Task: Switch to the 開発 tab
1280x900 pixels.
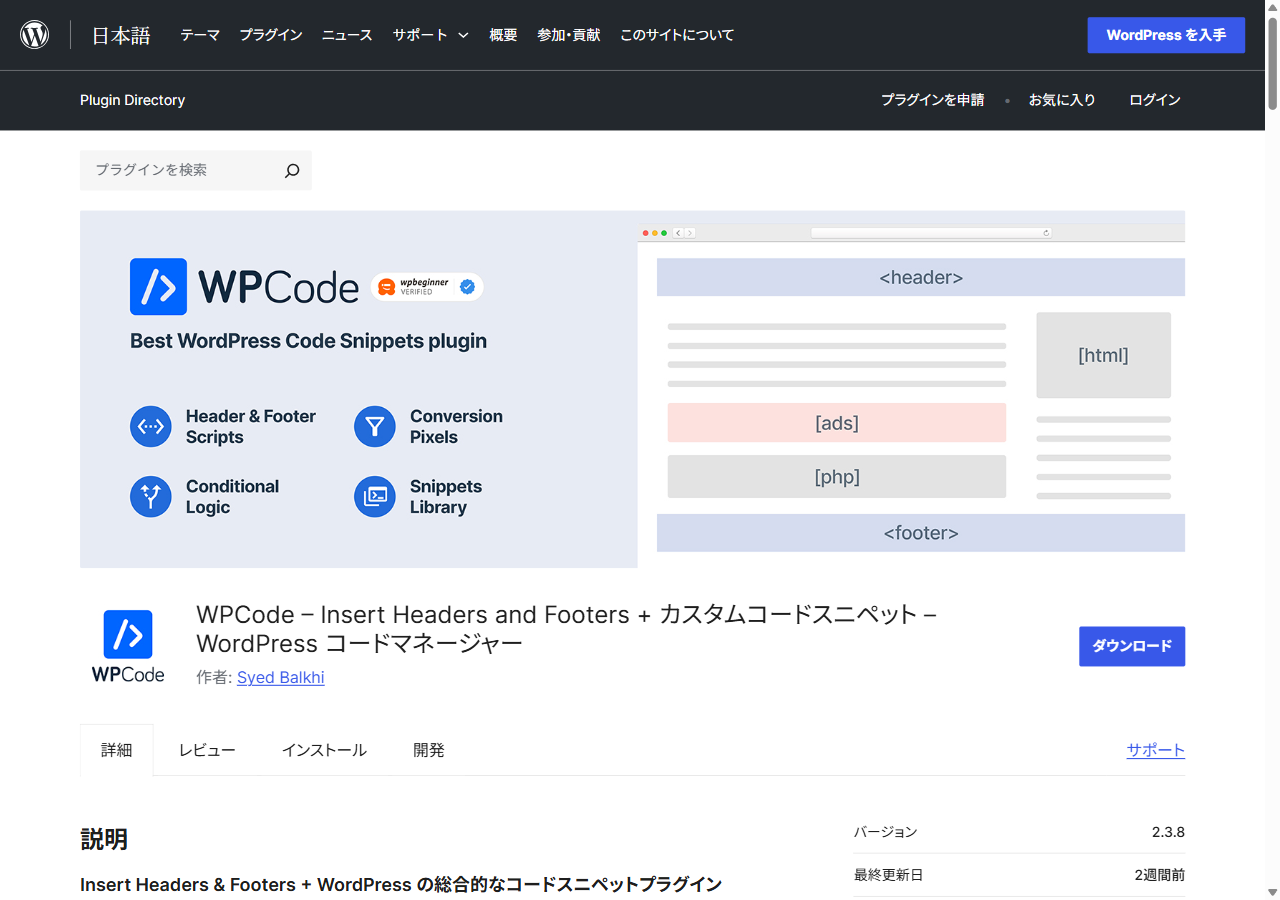Action: click(x=429, y=750)
